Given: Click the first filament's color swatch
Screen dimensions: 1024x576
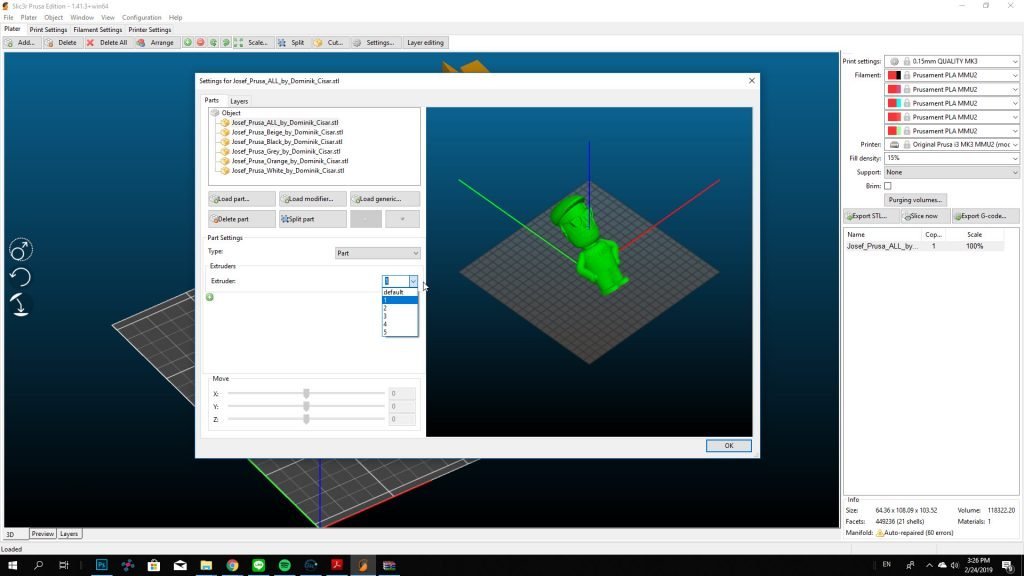Looking at the screenshot, I should 894,75.
